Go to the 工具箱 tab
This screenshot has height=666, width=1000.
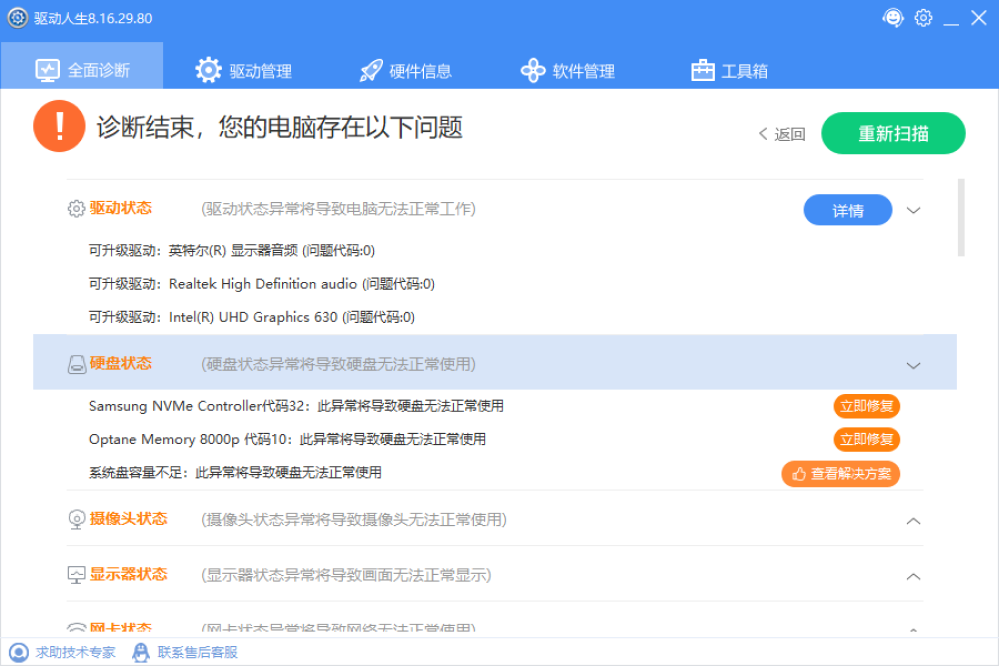coord(730,71)
